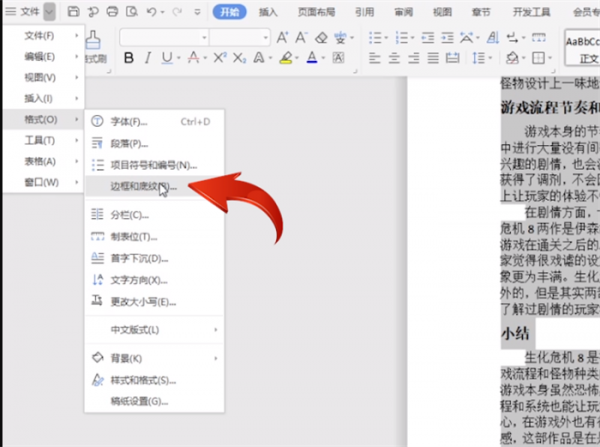Decrease font size with small A icon

[301, 38]
